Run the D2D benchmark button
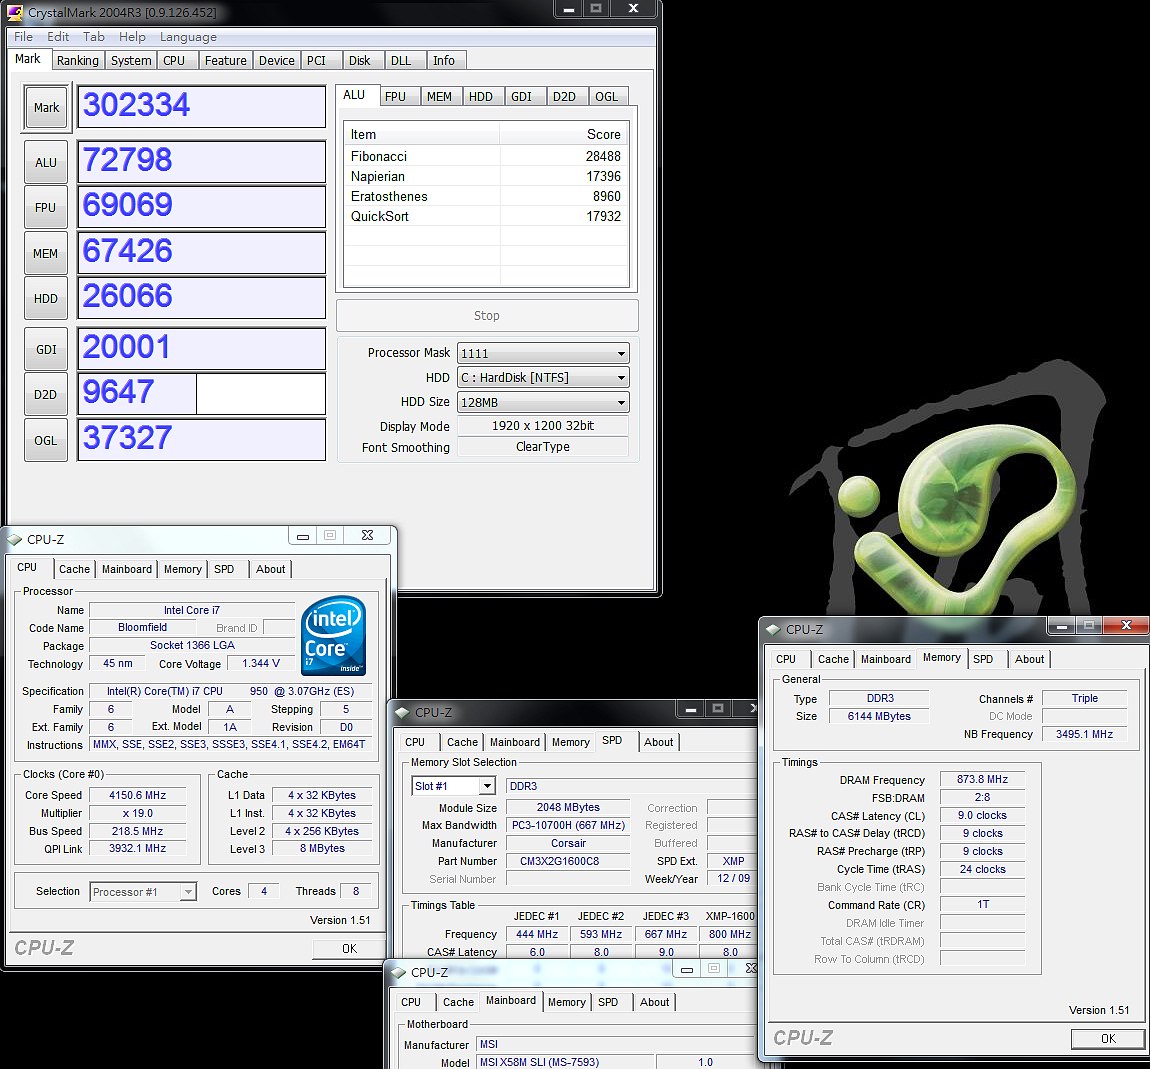The height and width of the screenshot is (1069, 1150). tap(46, 394)
